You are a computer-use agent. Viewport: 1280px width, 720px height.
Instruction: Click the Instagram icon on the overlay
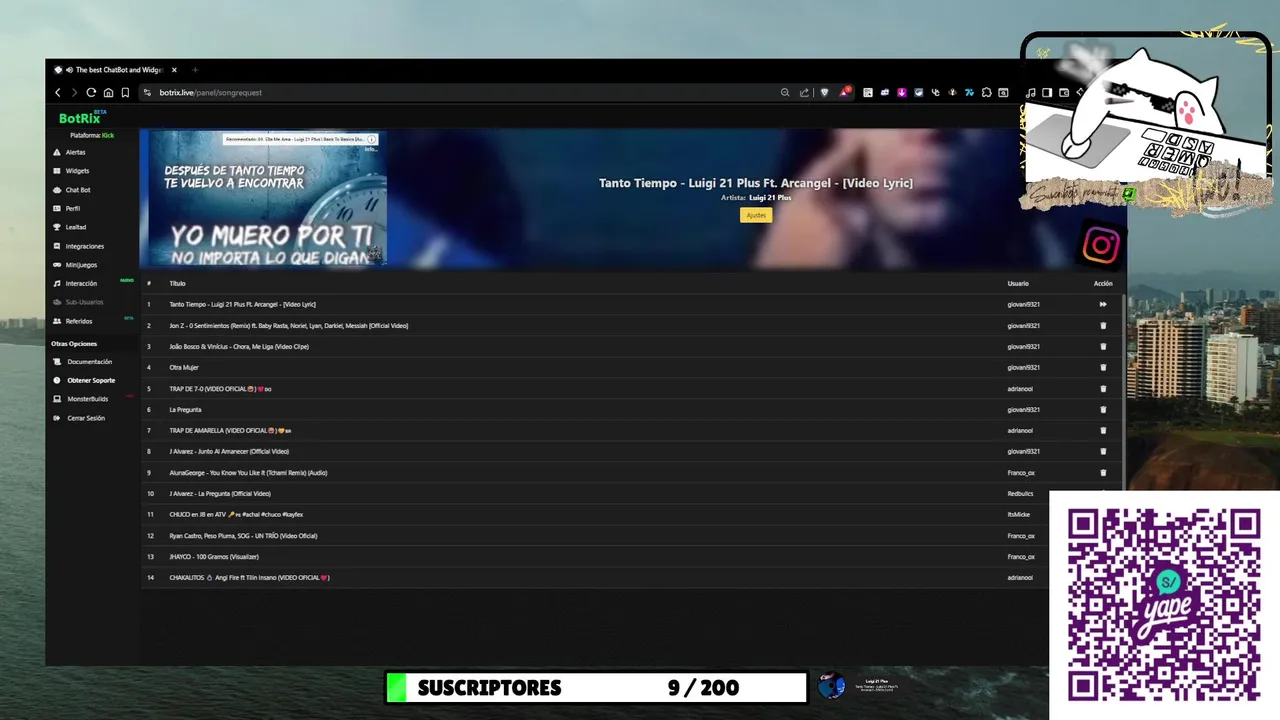click(1101, 246)
